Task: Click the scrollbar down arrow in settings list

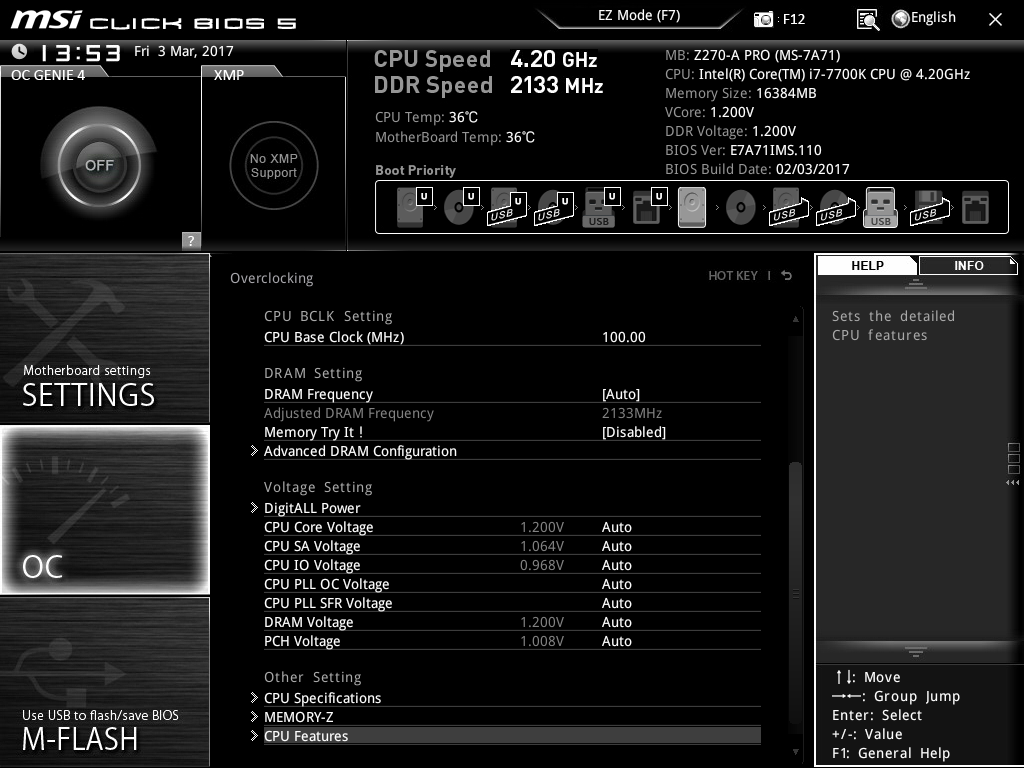Action: pos(795,752)
